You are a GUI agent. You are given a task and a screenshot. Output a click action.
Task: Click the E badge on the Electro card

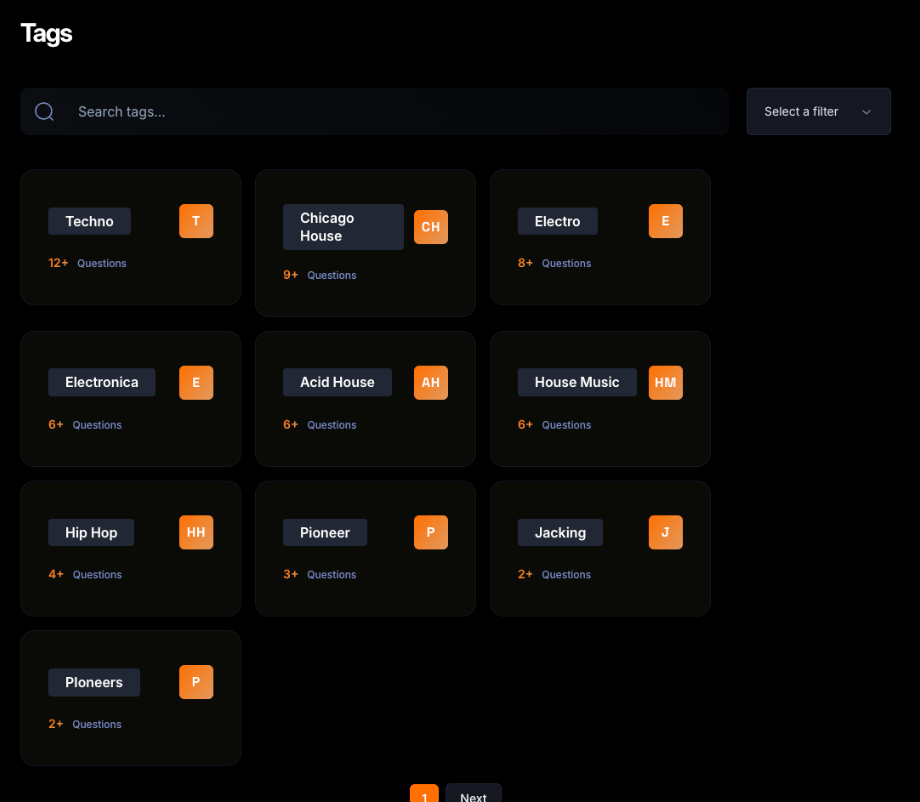point(665,221)
